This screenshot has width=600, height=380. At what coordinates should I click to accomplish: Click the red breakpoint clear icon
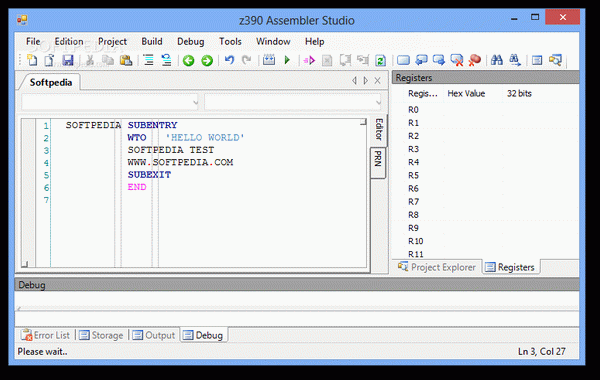(x=474, y=60)
